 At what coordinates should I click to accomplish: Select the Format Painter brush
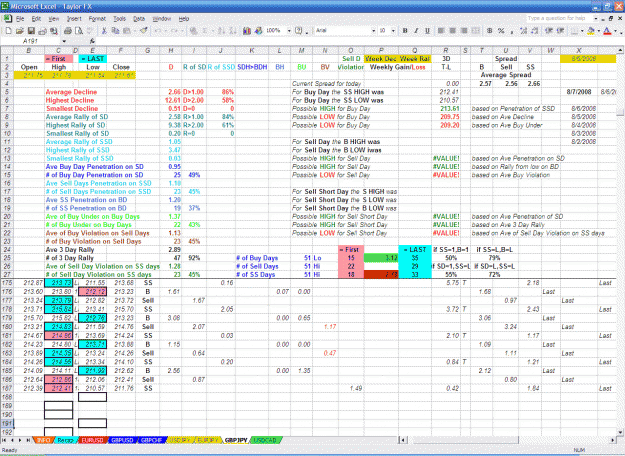click(143, 31)
